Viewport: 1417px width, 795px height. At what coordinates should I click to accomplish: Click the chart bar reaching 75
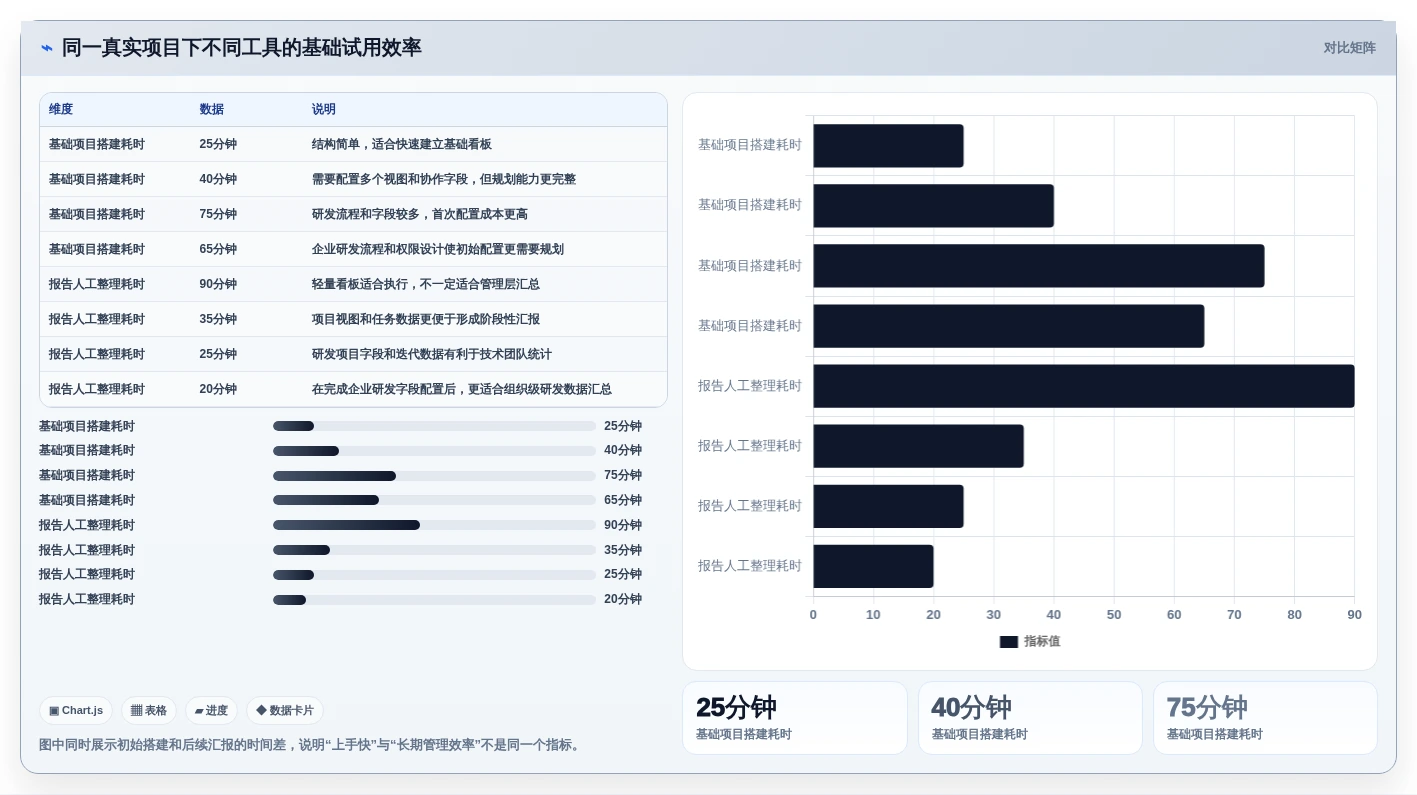[x=1039, y=266]
